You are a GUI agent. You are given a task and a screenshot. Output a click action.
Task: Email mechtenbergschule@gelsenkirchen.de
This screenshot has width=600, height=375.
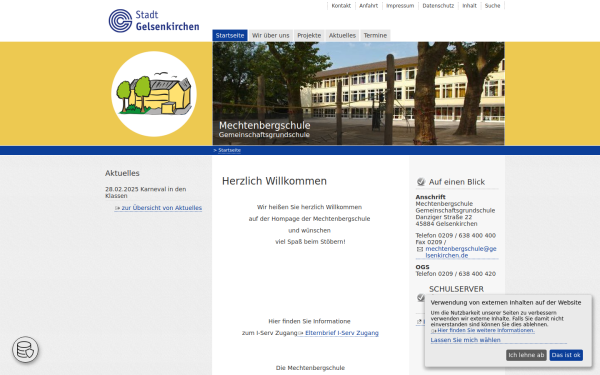[x=461, y=252]
